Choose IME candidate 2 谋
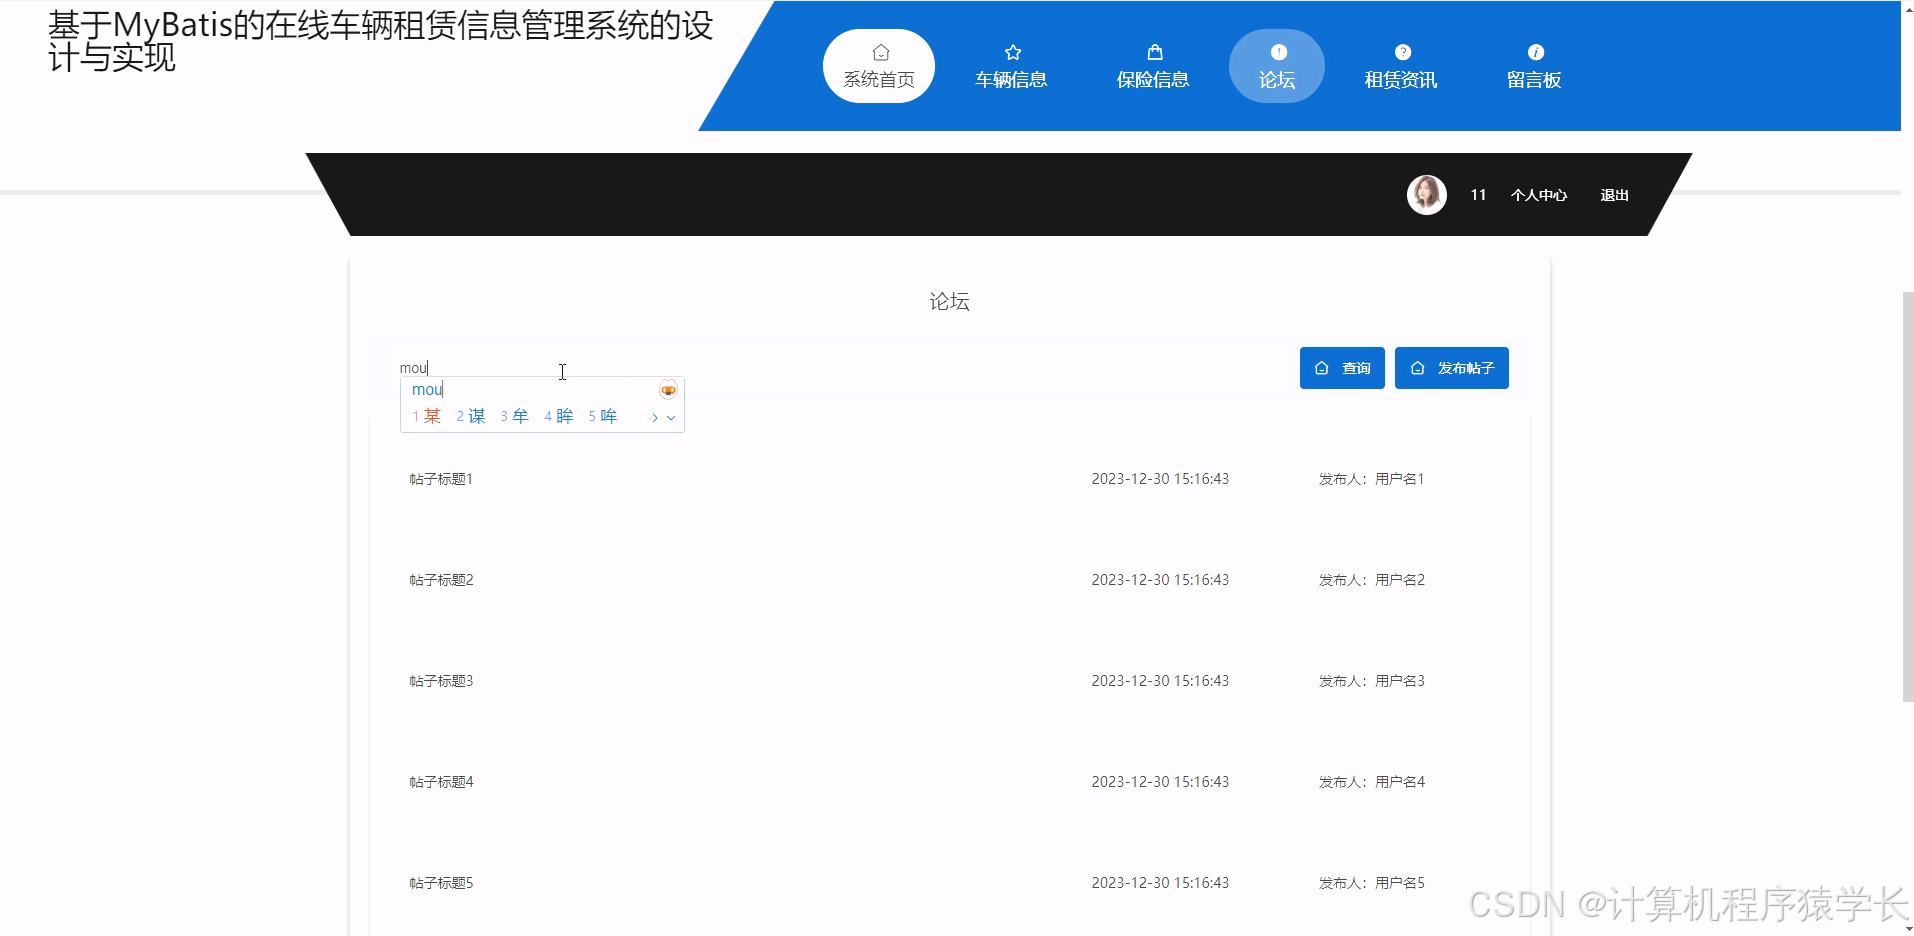The image size is (1914, 936). click(471, 416)
